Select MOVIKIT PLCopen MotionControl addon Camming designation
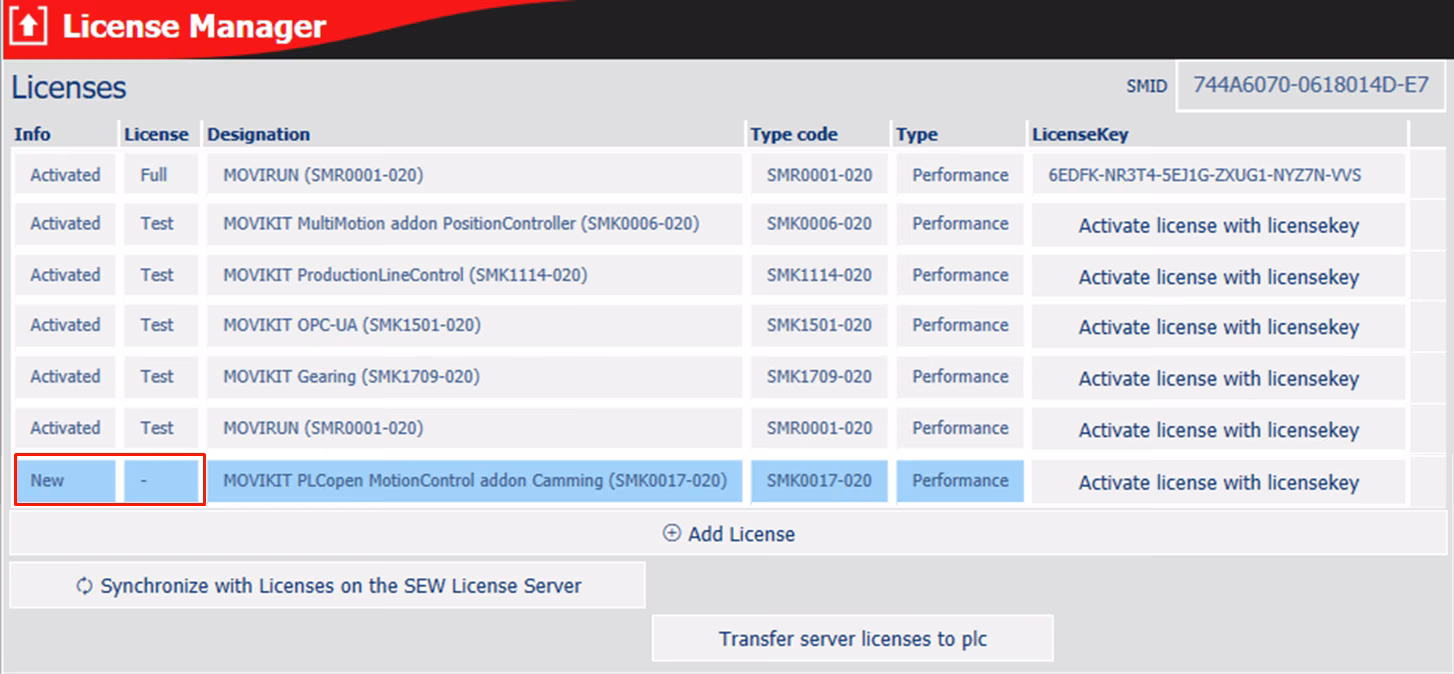 [475, 480]
